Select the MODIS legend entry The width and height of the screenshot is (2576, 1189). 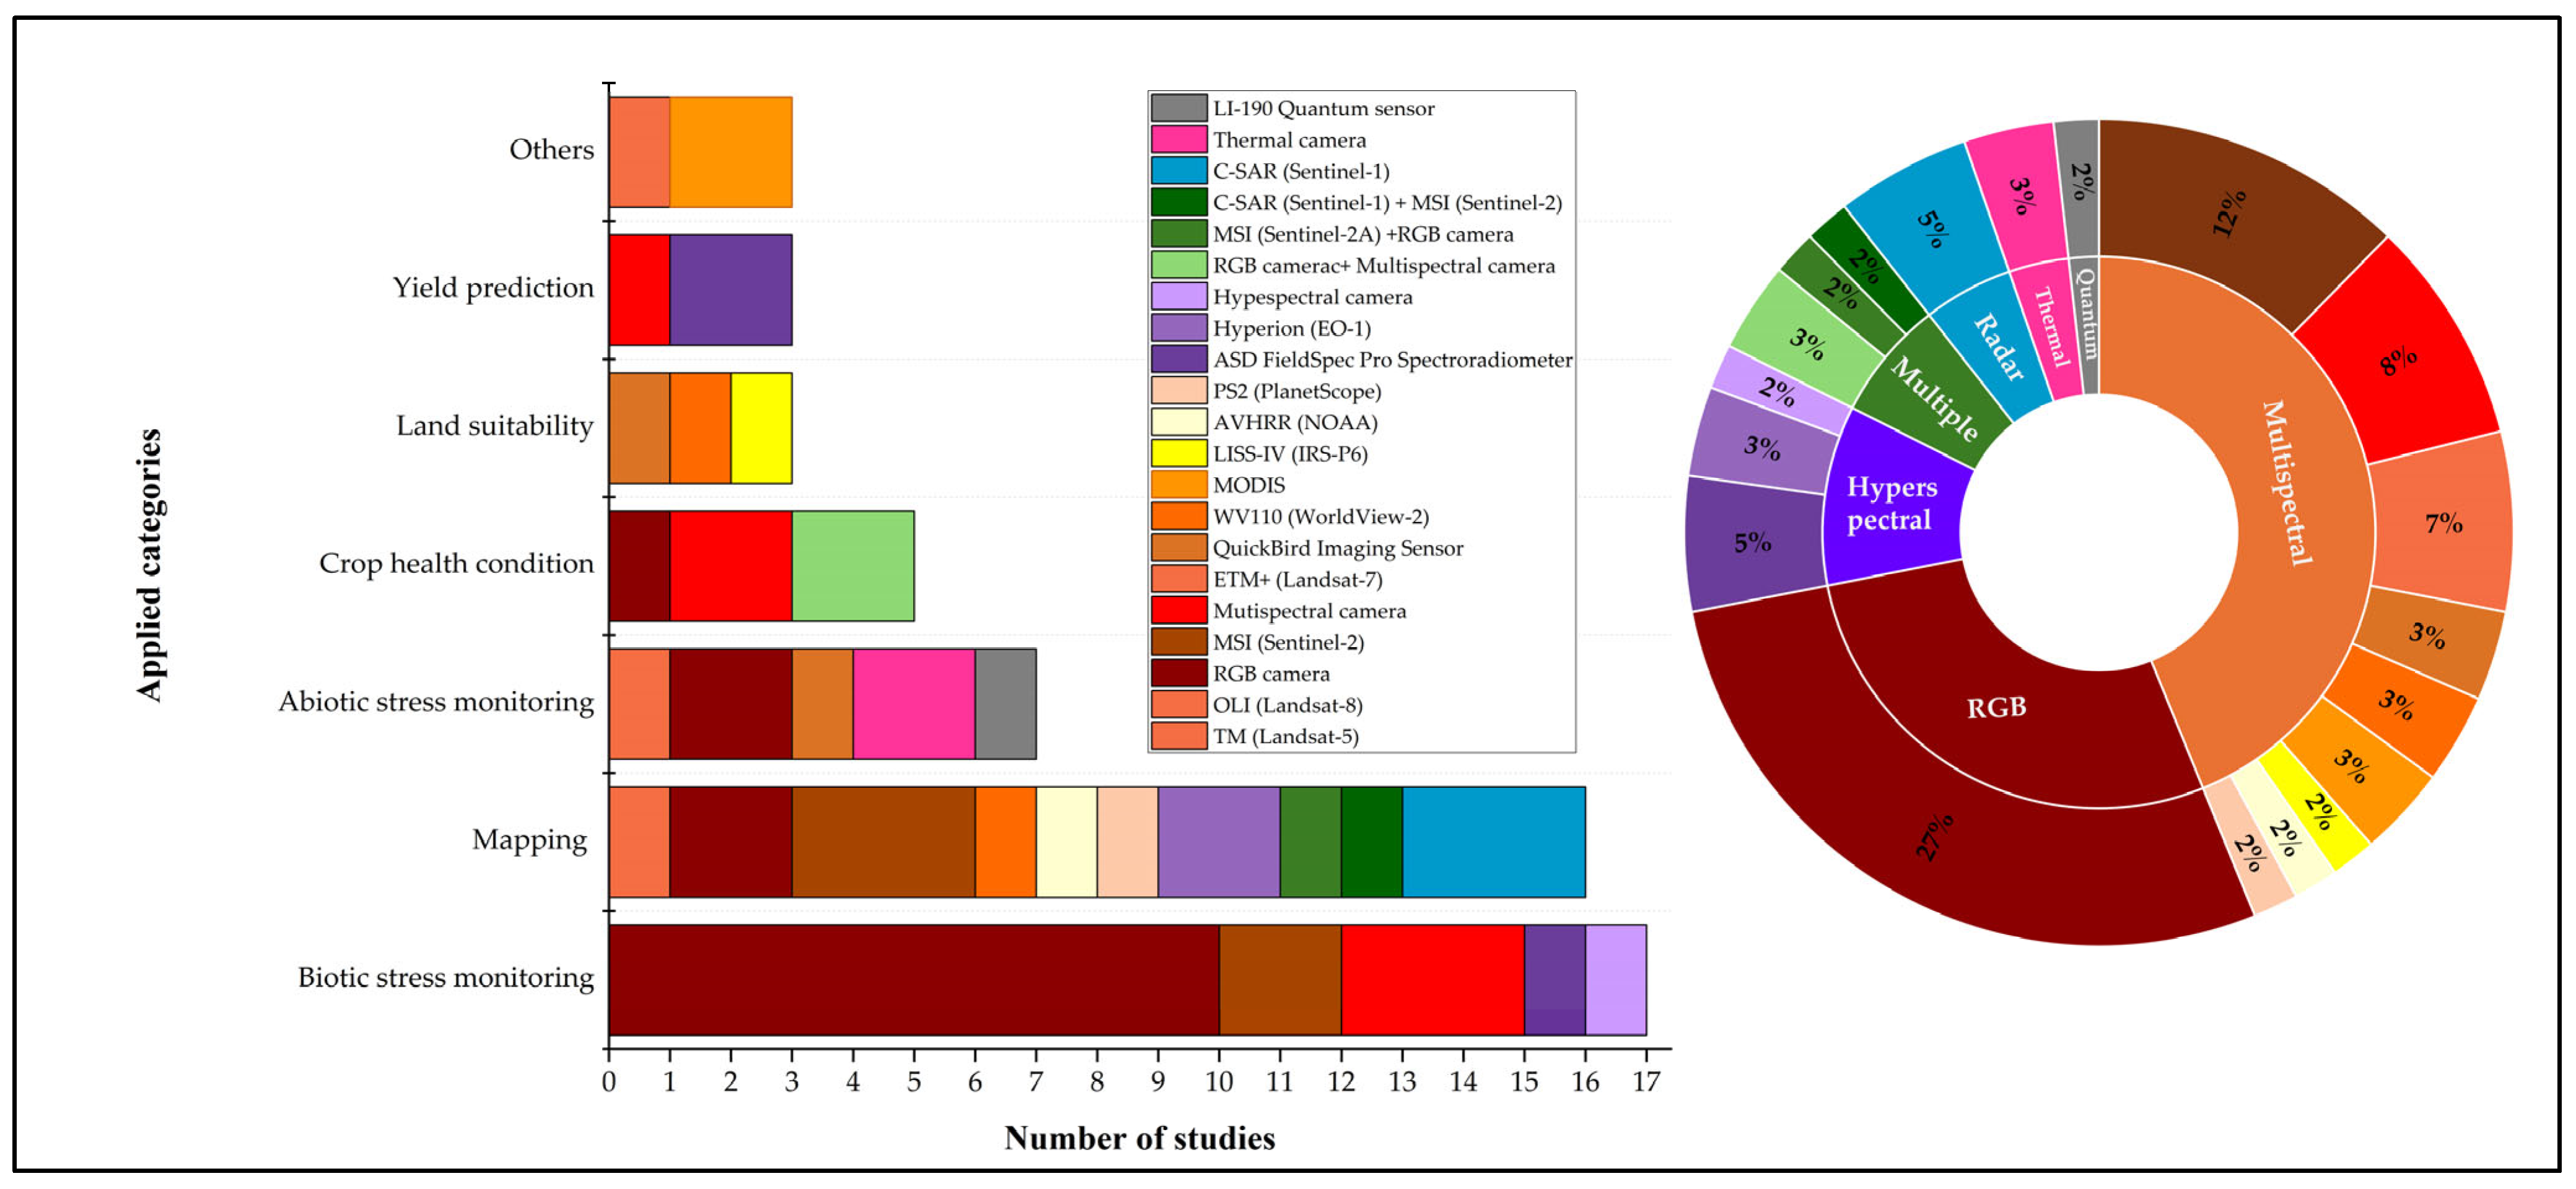(1218, 485)
